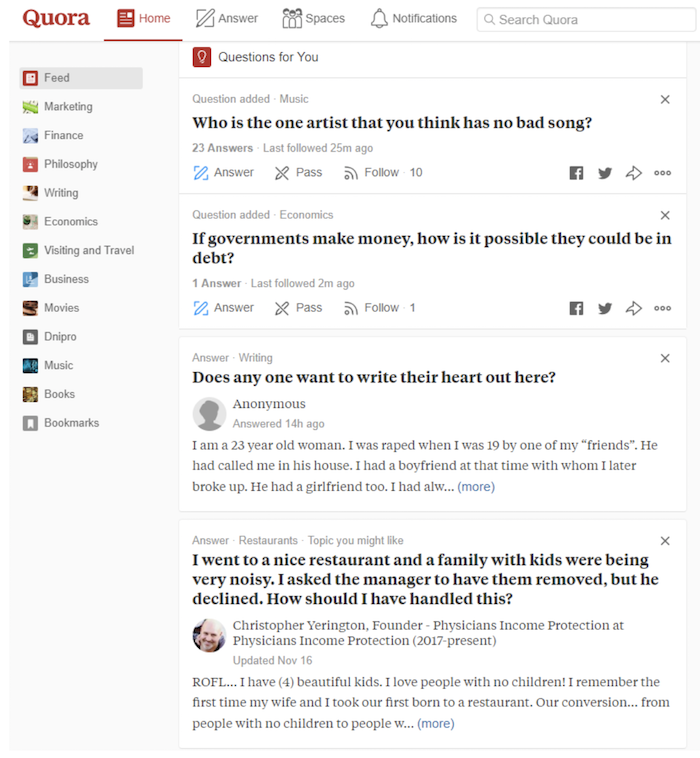View the 1 Answer link

coord(217,284)
